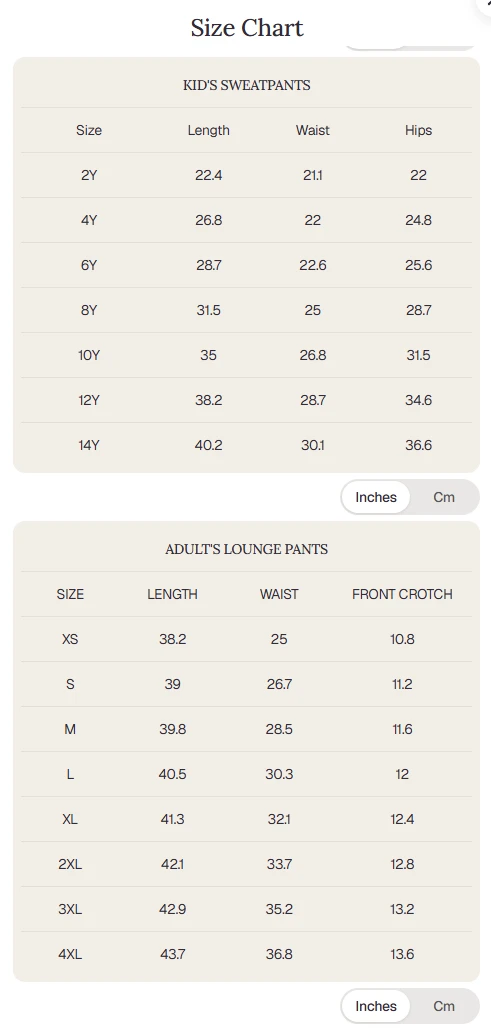
Task: Select Inches below the Kid's Sweatpants table
Action: point(376,497)
